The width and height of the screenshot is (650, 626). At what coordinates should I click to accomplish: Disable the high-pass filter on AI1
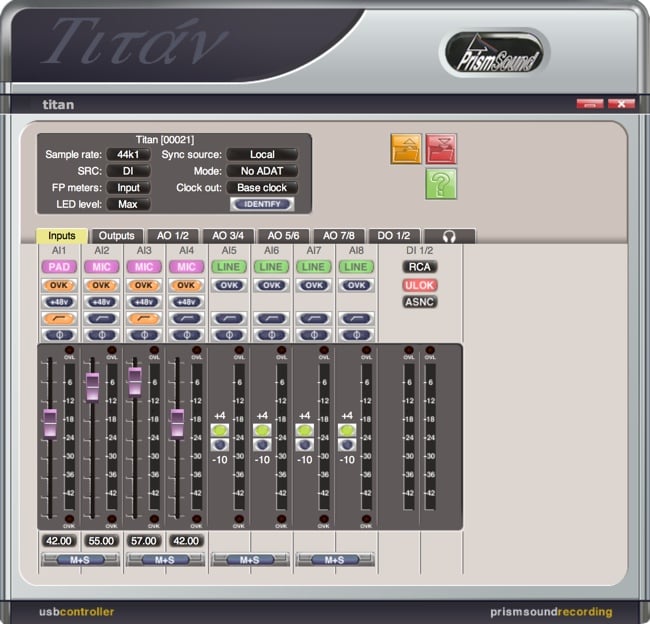coord(59,318)
